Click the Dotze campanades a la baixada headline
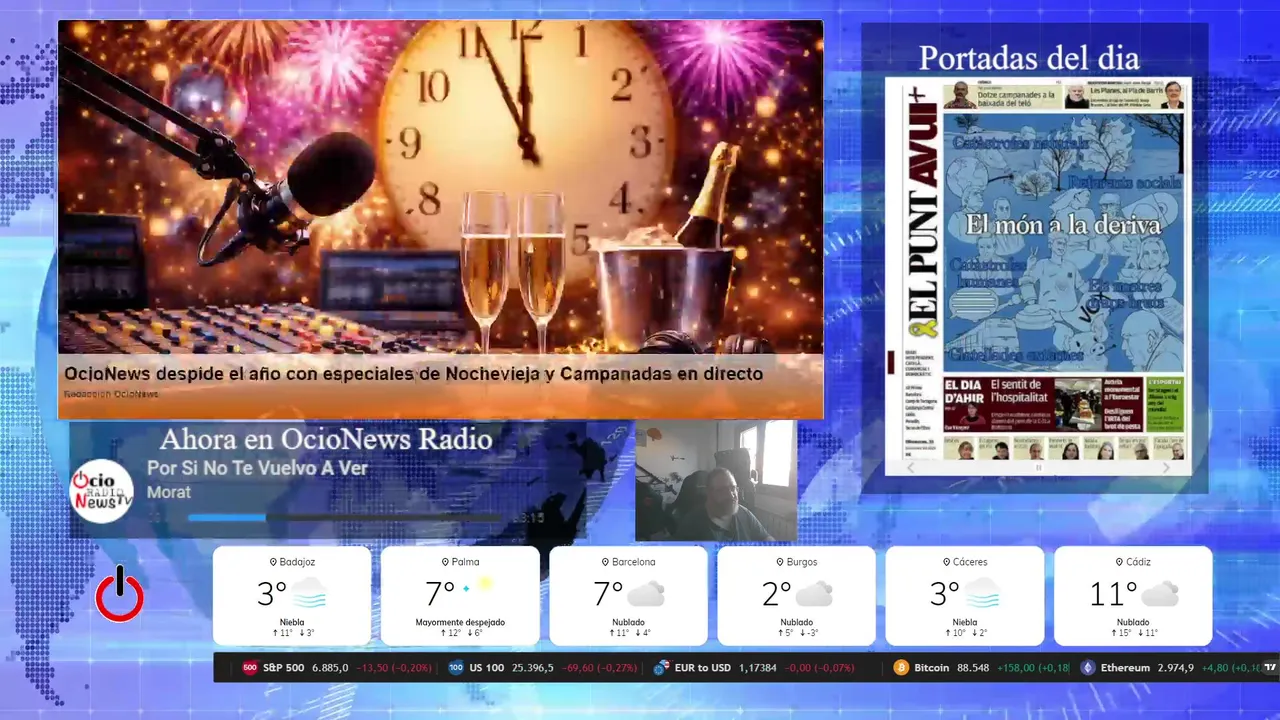 click(1016, 98)
